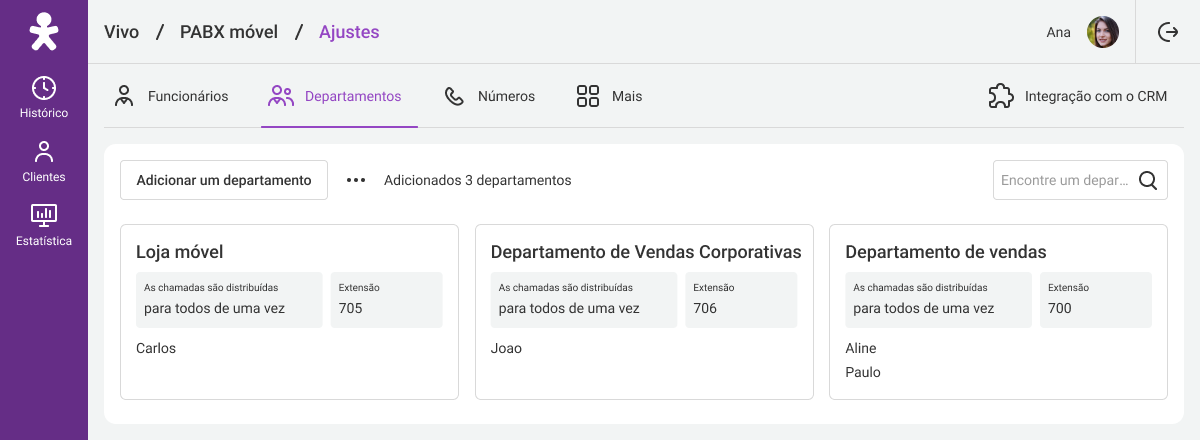The image size is (1200, 440).
Task: Open the Histórico clock icon
Action: point(44,87)
